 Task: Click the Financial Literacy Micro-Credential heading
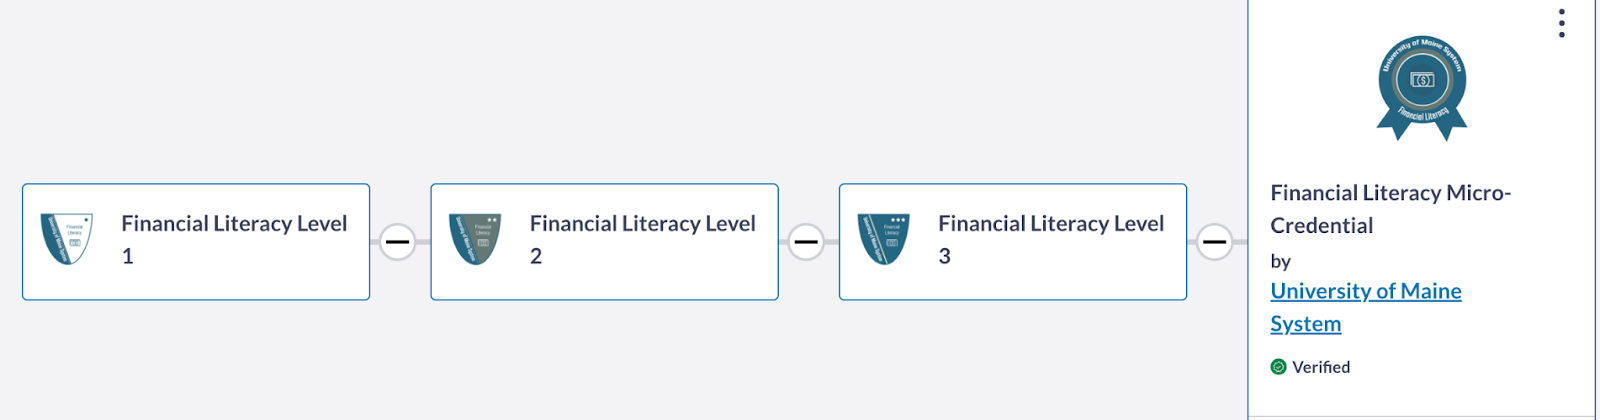coord(1390,209)
